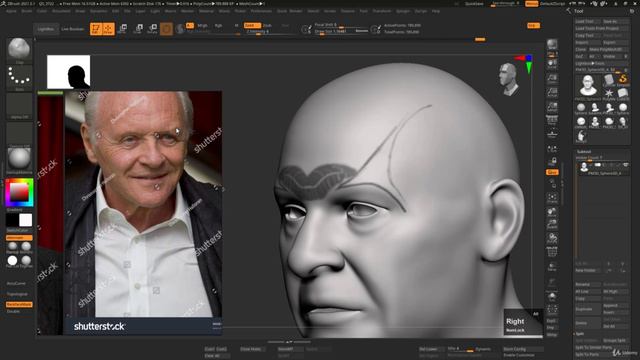Toggle the Gizmo 3D icon

click(x=166, y=29)
